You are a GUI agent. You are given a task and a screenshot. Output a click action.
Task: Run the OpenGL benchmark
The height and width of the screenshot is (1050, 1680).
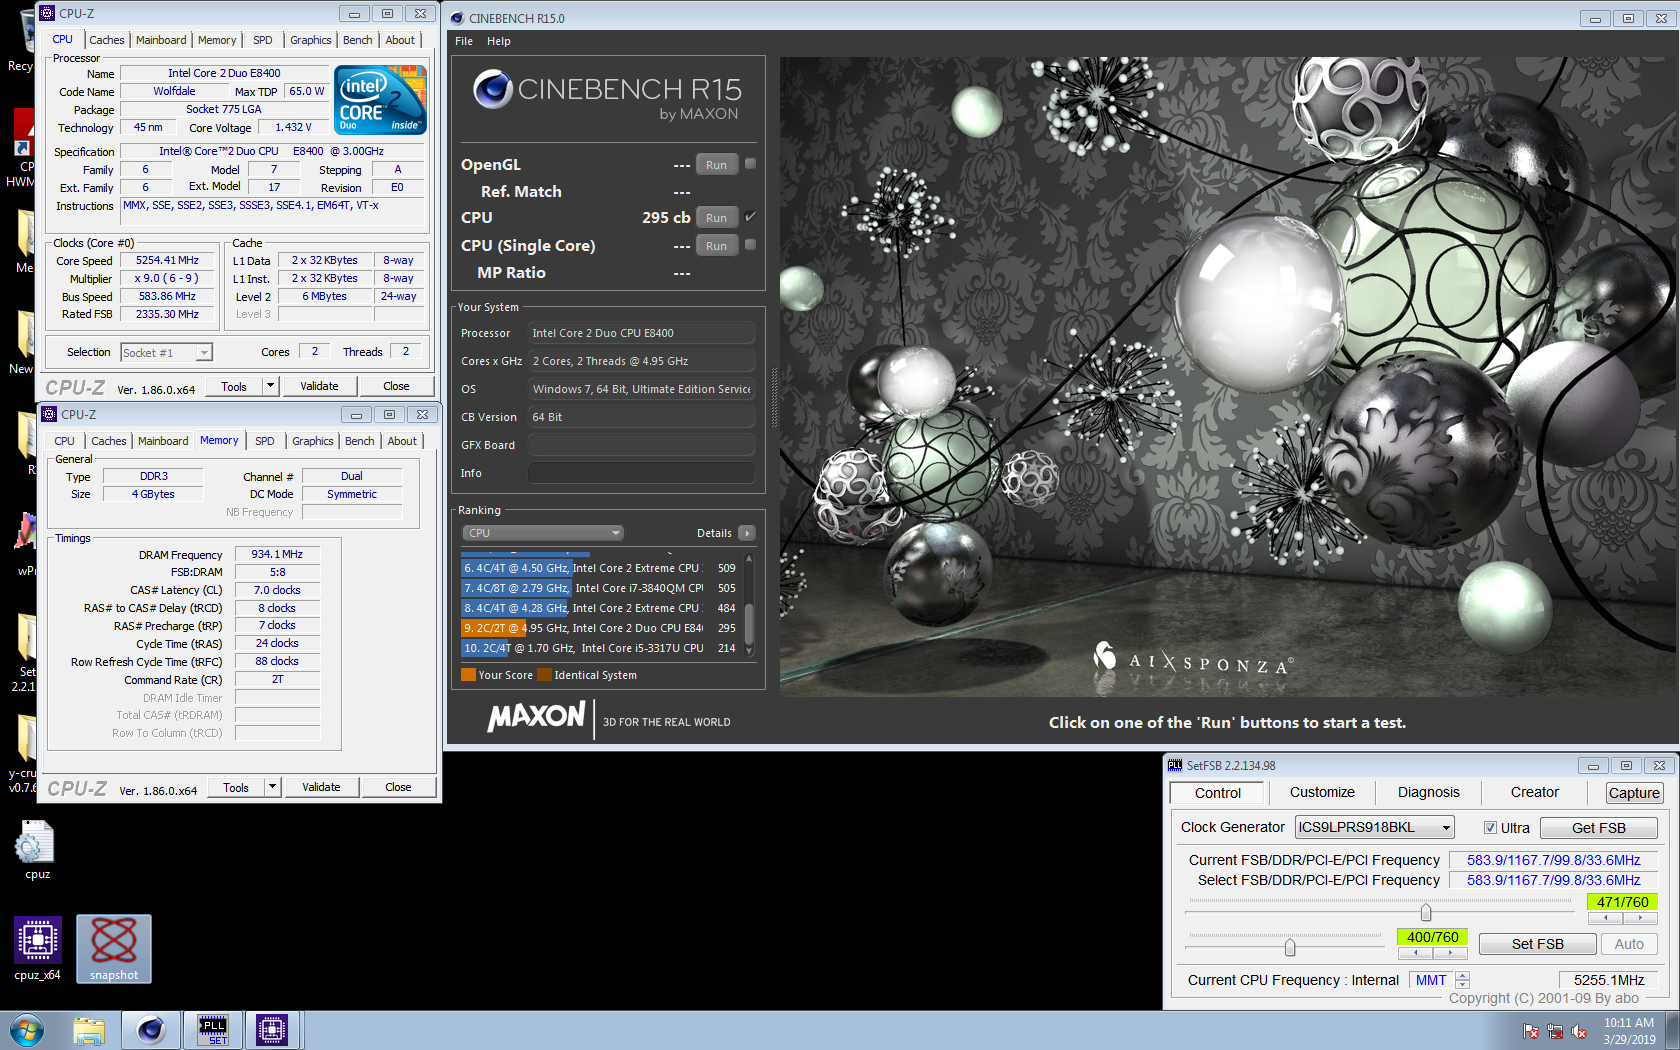pyautogui.click(x=717, y=165)
